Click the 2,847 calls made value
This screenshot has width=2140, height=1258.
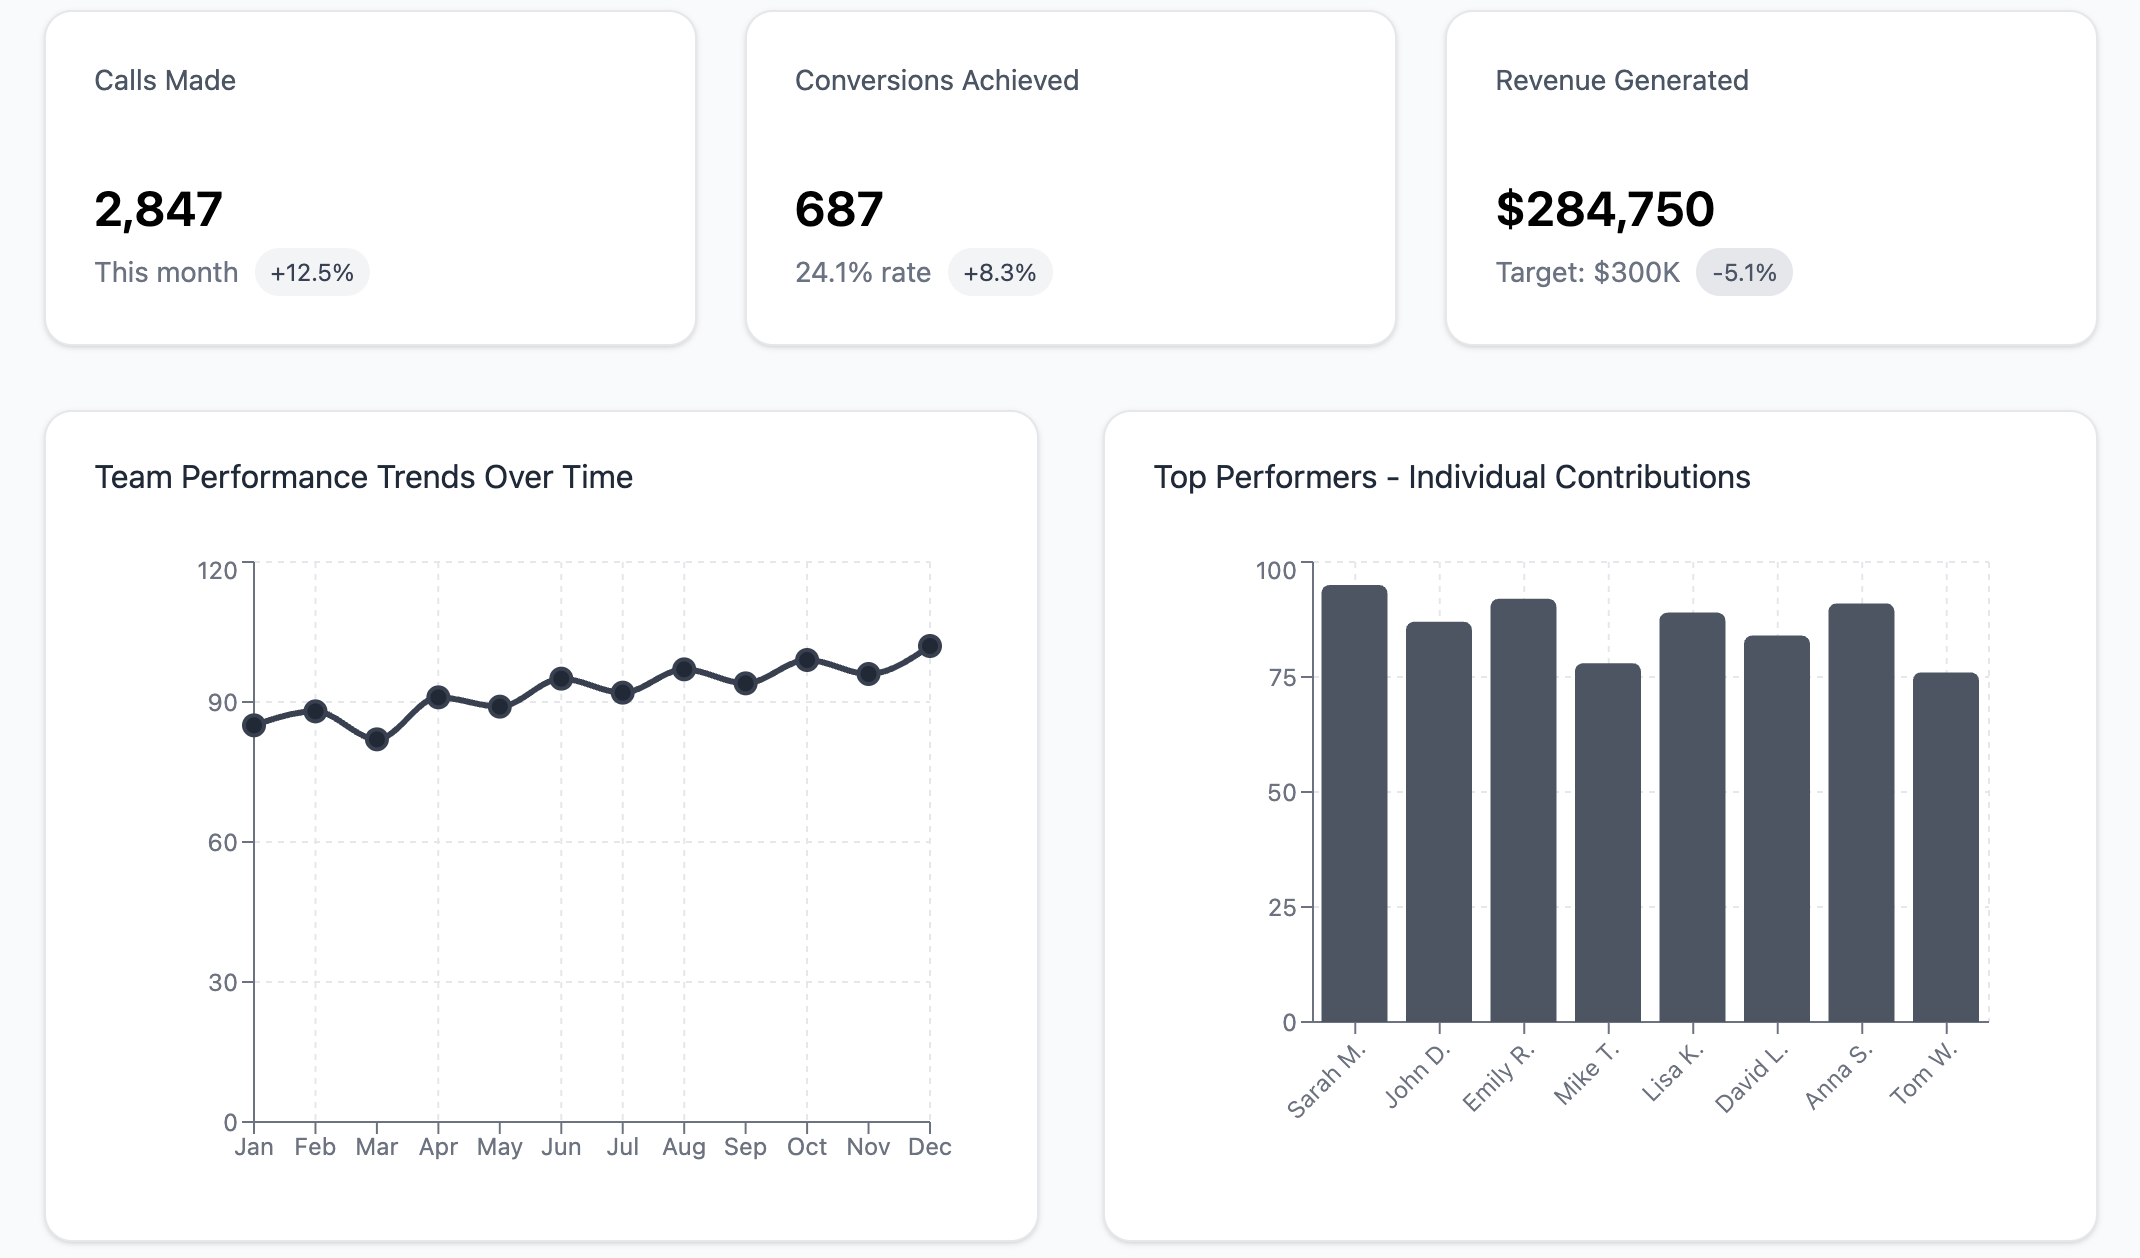coord(158,210)
